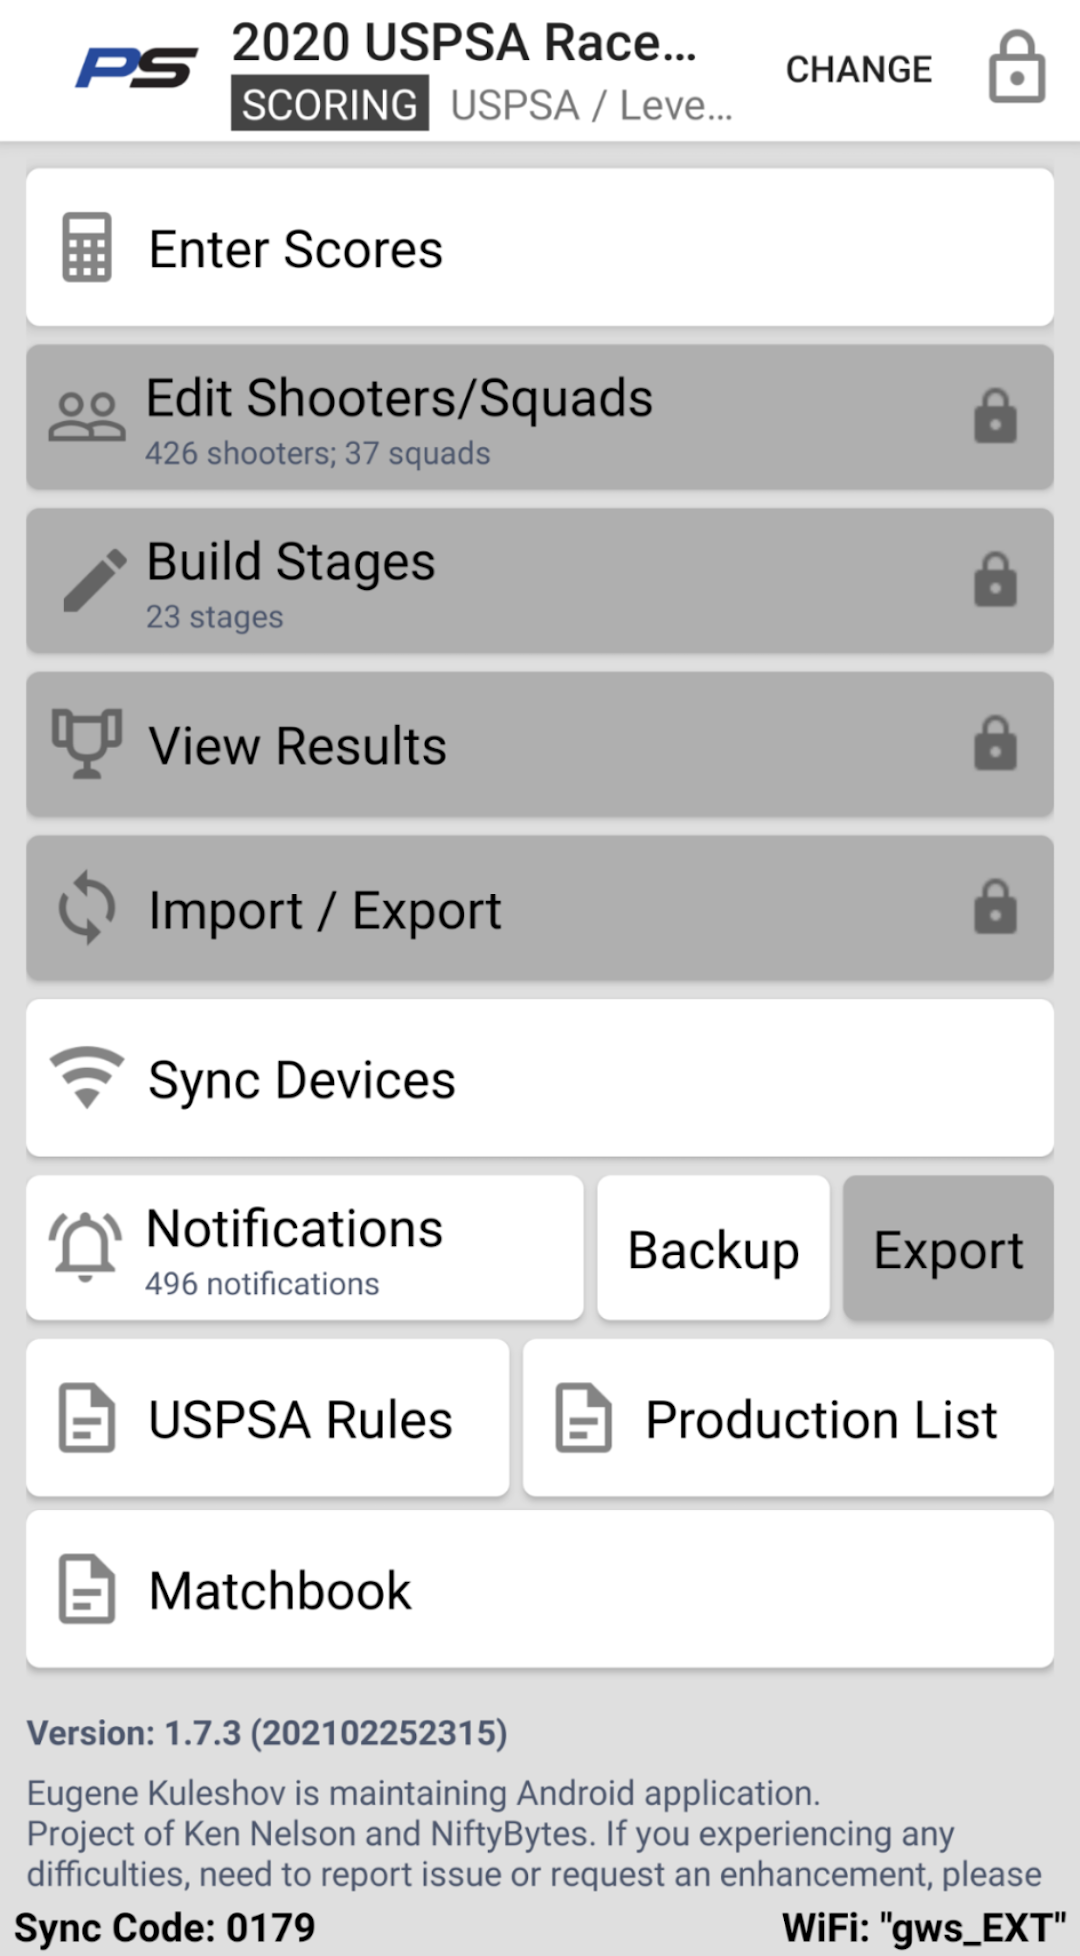Open the Enter Scores menu entry
Screen dimensions: 1080x1956
tap(540, 248)
